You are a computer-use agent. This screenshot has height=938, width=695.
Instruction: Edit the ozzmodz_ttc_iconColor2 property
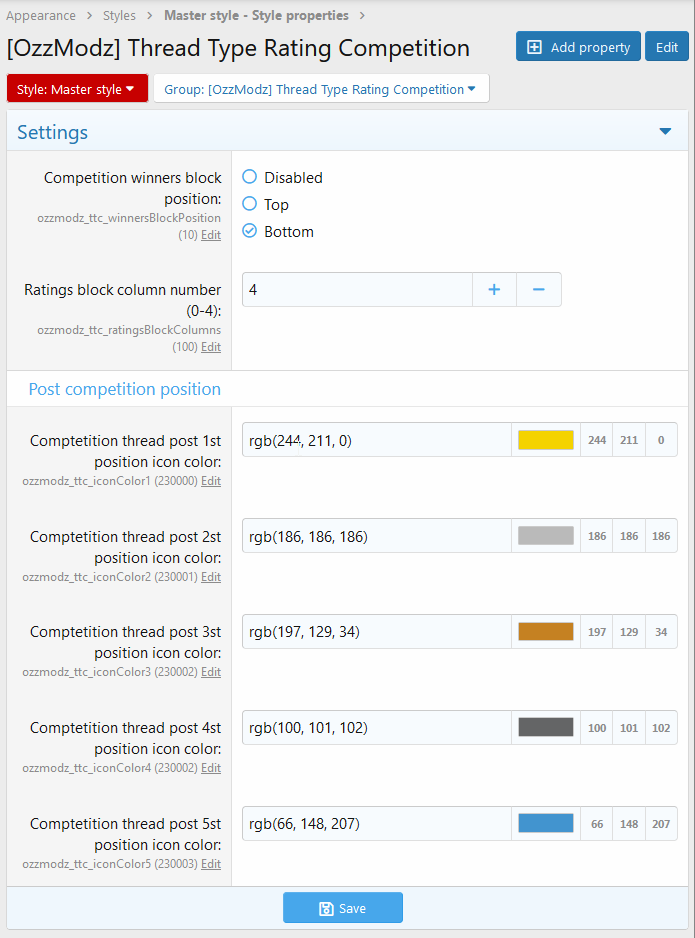pyautogui.click(x=211, y=577)
